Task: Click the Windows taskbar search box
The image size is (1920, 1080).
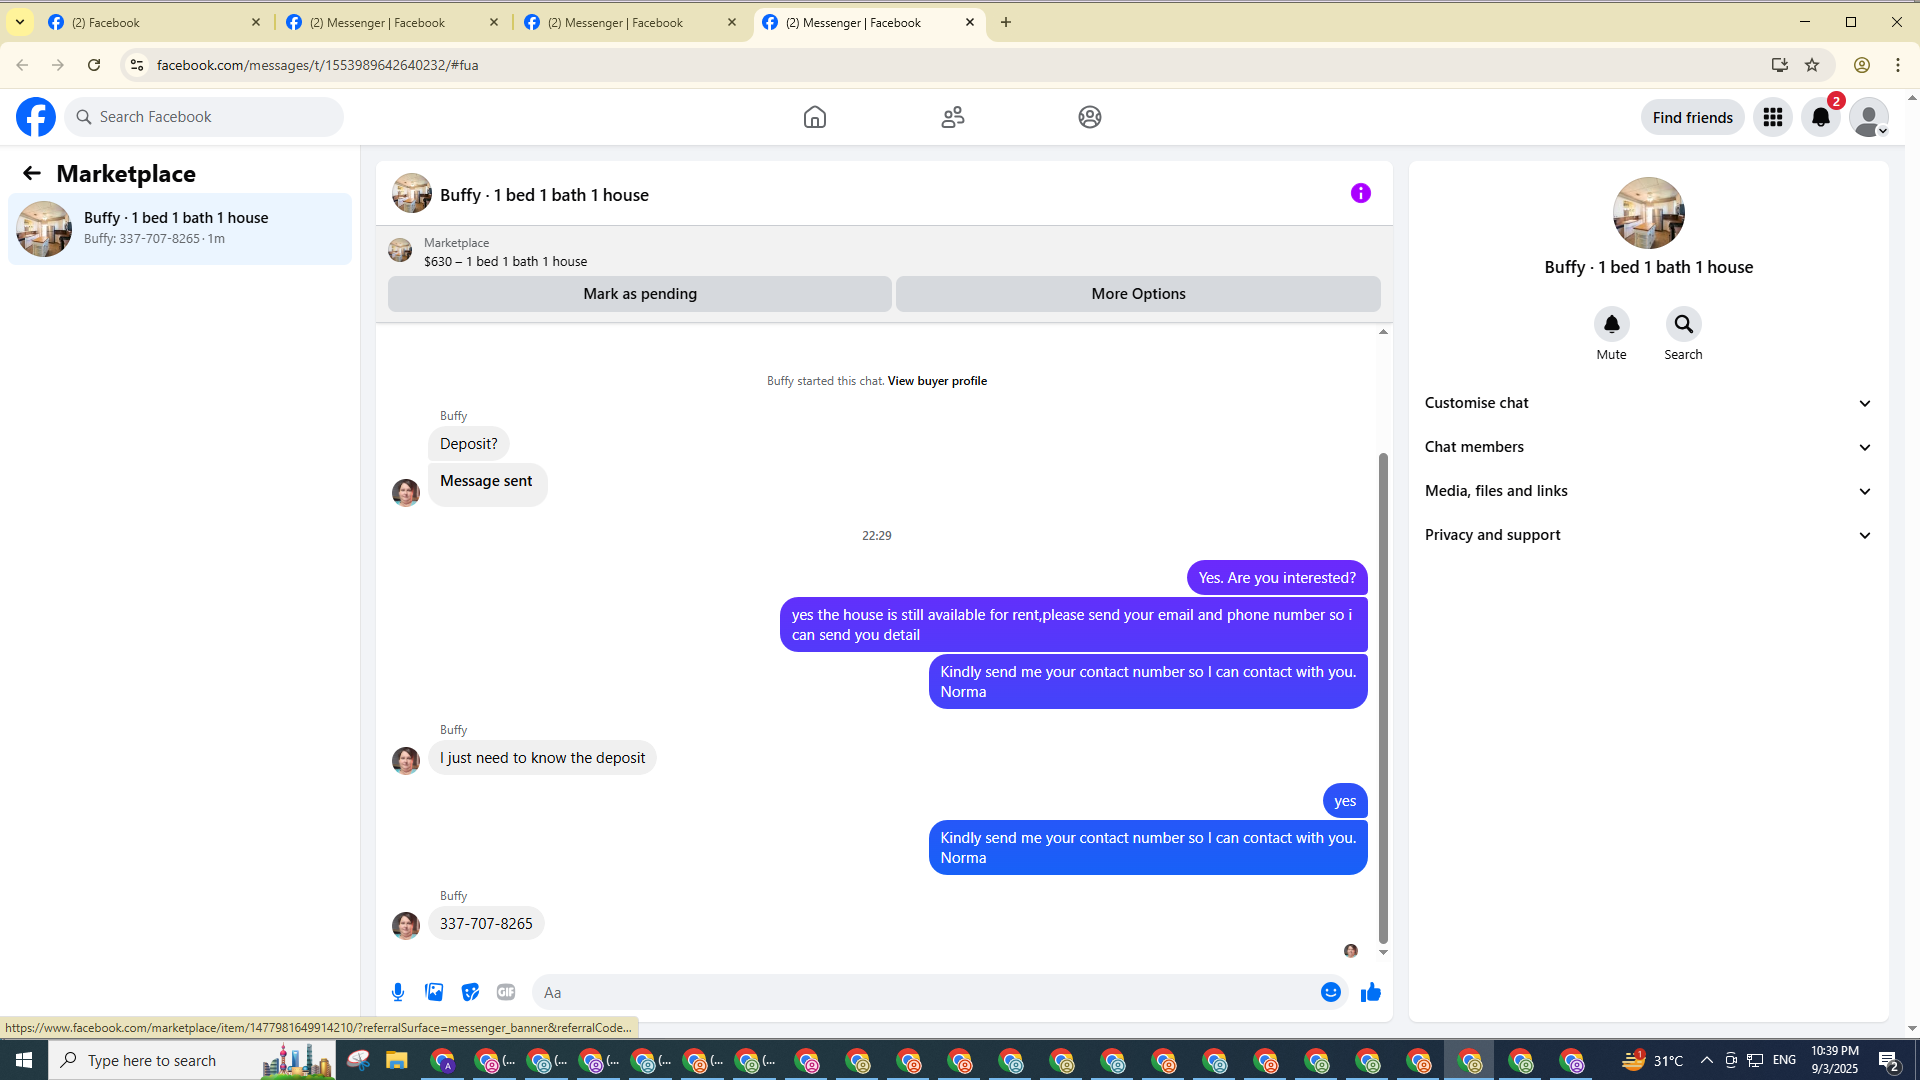Action: click(x=192, y=1060)
